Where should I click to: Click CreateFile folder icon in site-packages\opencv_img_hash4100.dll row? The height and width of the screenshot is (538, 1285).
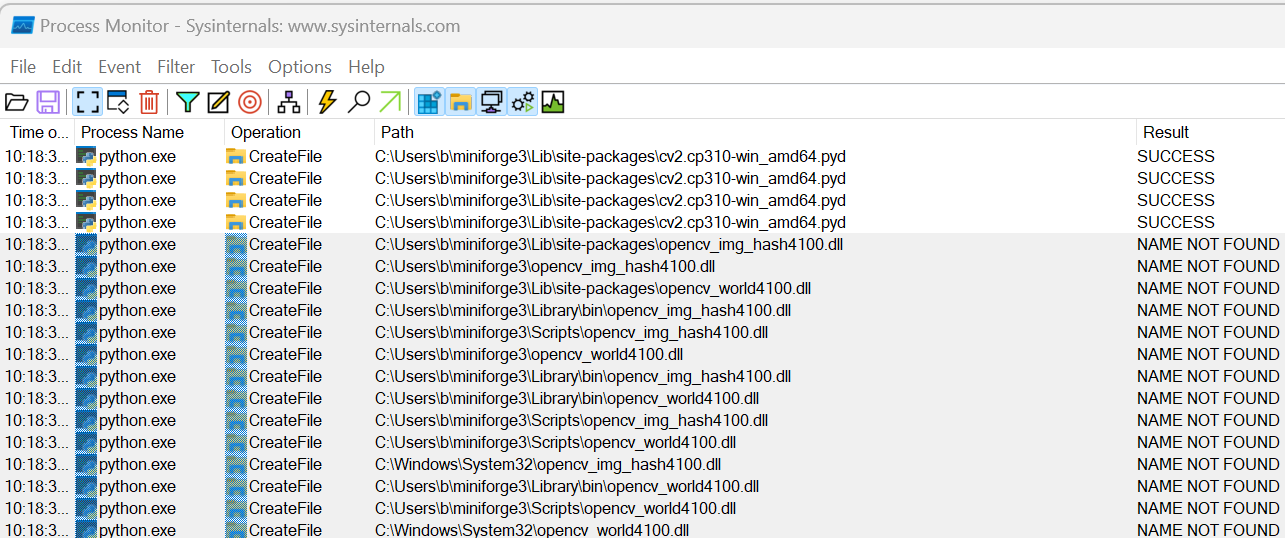[236, 244]
